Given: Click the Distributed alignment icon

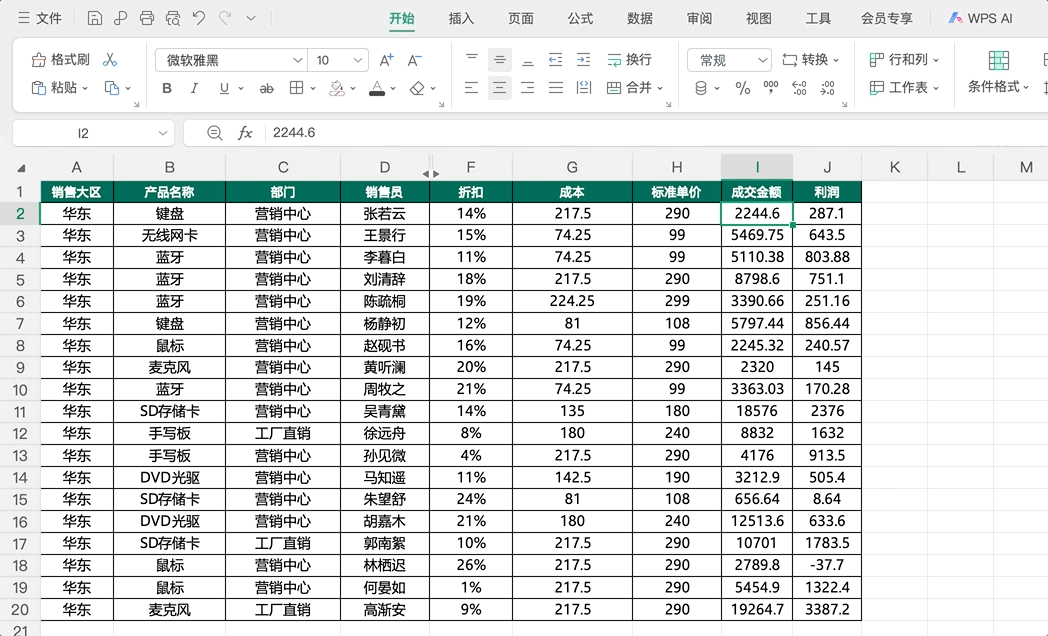Looking at the screenshot, I should (x=583, y=88).
